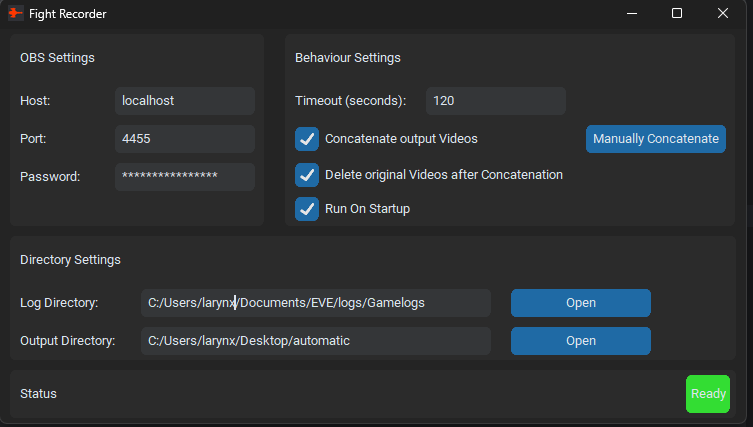Click the Directory Settings section heading
Viewport: 753px width, 427px height.
pyautogui.click(x=70, y=260)
